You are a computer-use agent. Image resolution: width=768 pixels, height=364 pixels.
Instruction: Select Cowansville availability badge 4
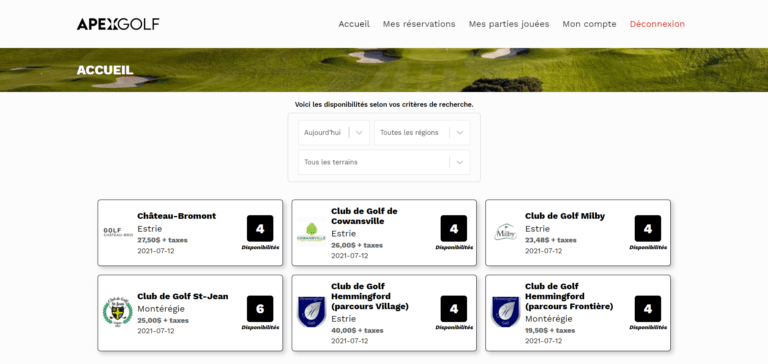point(454,229)
